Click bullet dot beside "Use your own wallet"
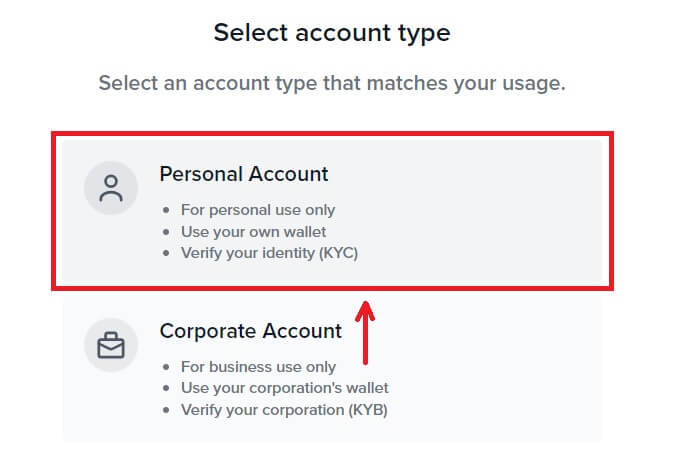 (166, 233)
